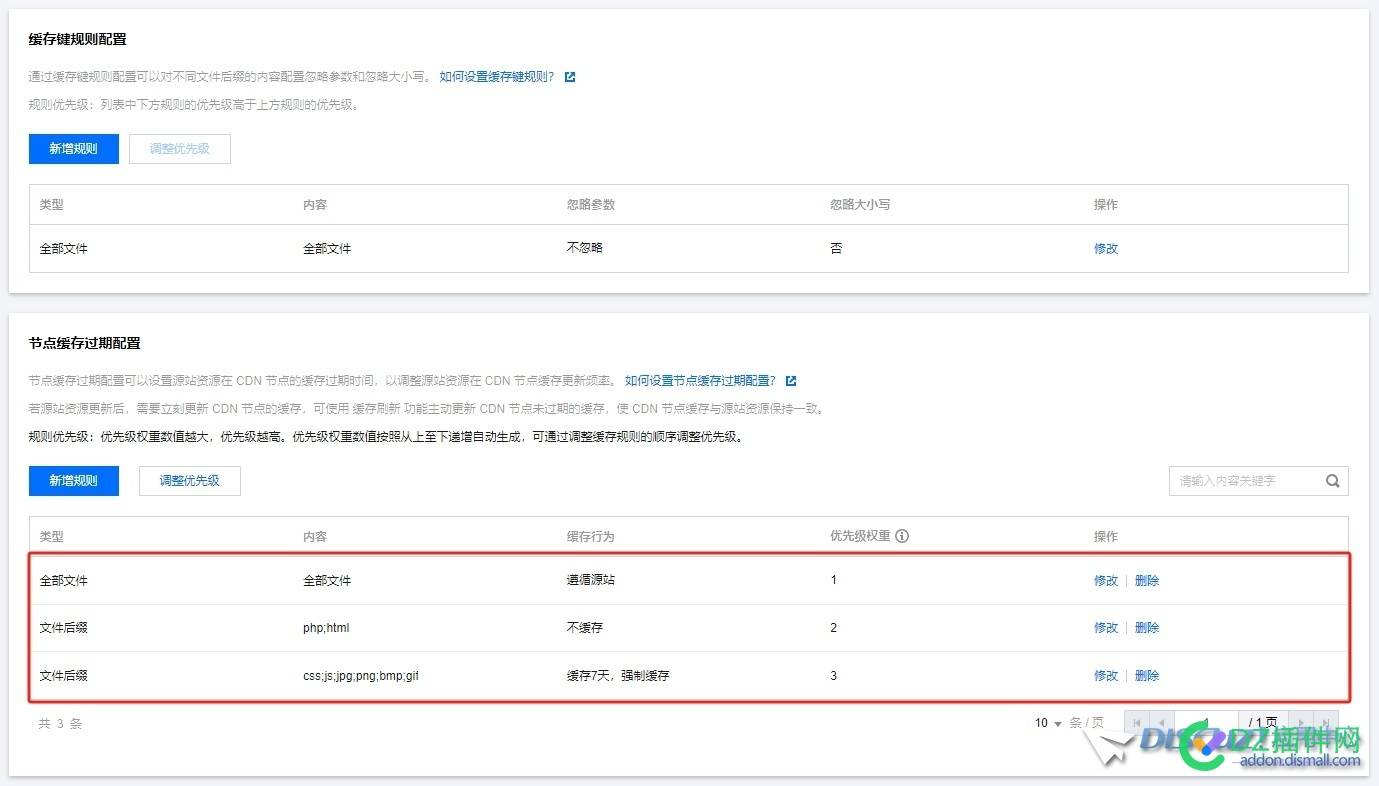Click the php;html content cell
The image size is (1379, 786).
click(x=326, y=628)
